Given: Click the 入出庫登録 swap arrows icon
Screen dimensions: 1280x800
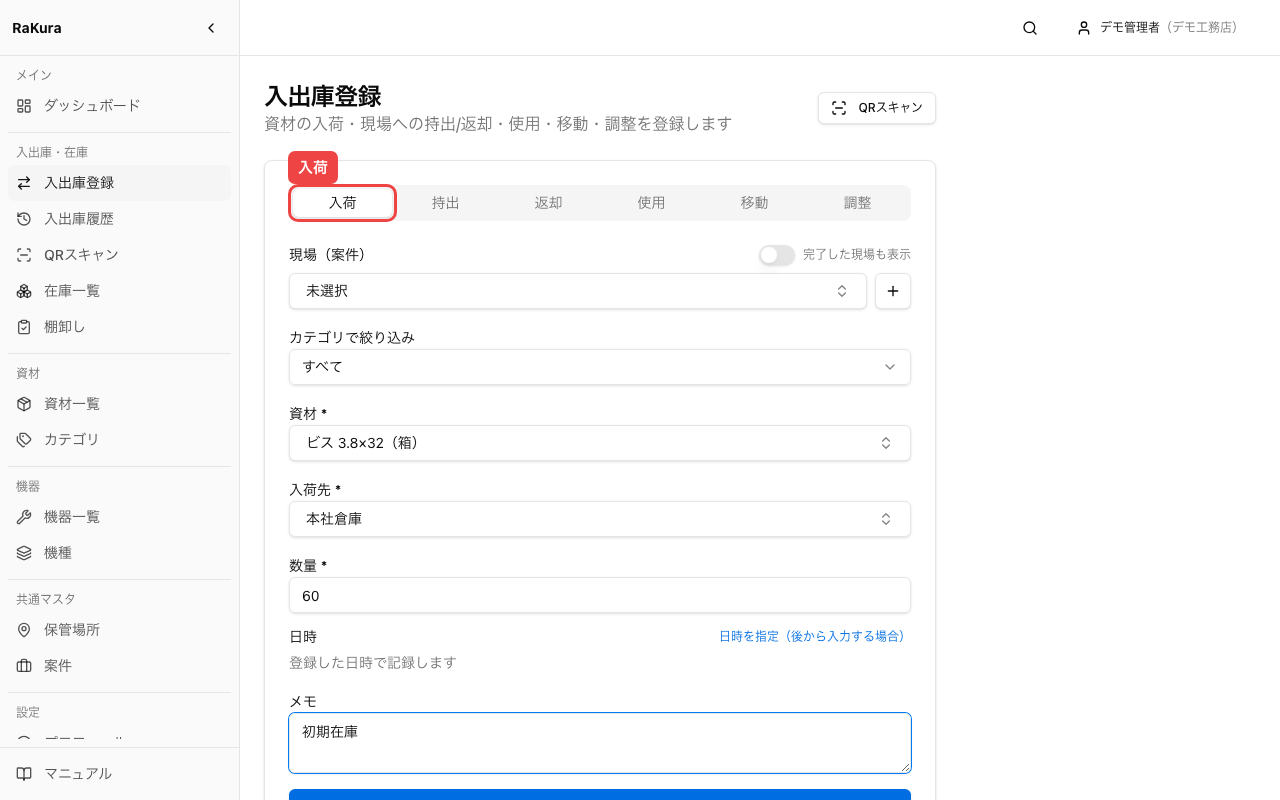Looking at the screenshot, I should [x=24, y=183].
